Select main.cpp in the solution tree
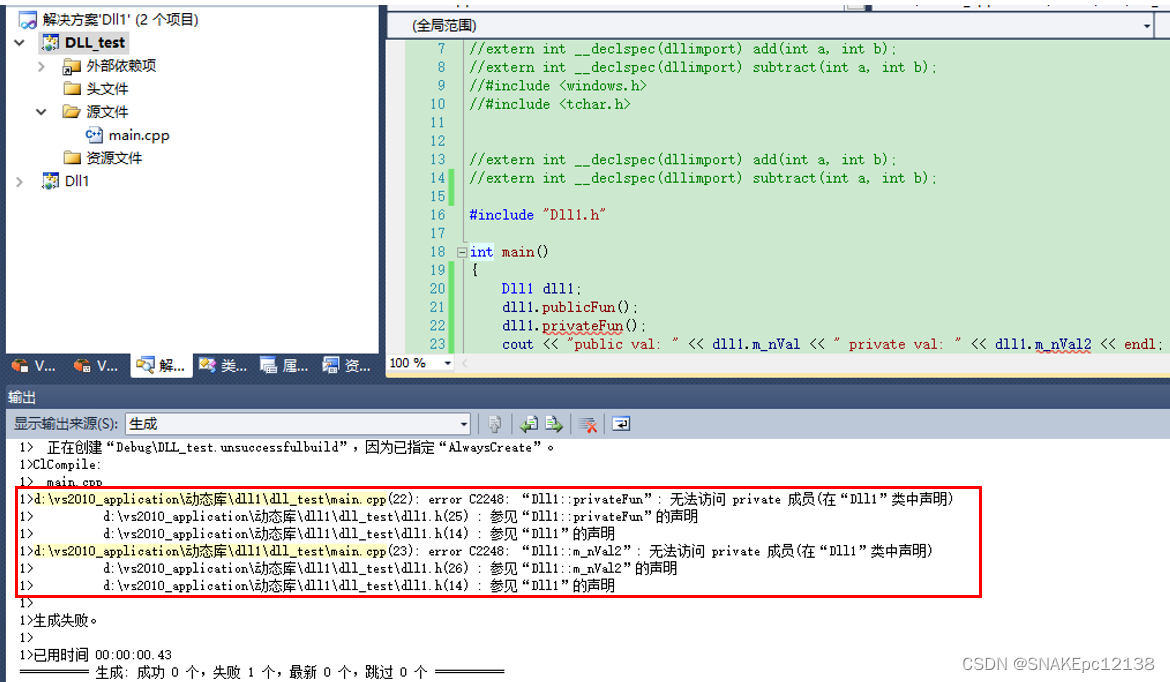Screen dimensions: 1170x682 click(139, 135)
